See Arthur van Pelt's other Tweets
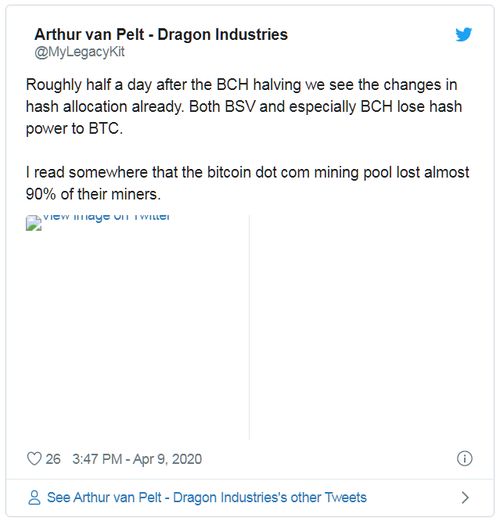Viewport: 500px width, 521px height. click(207, 497)
